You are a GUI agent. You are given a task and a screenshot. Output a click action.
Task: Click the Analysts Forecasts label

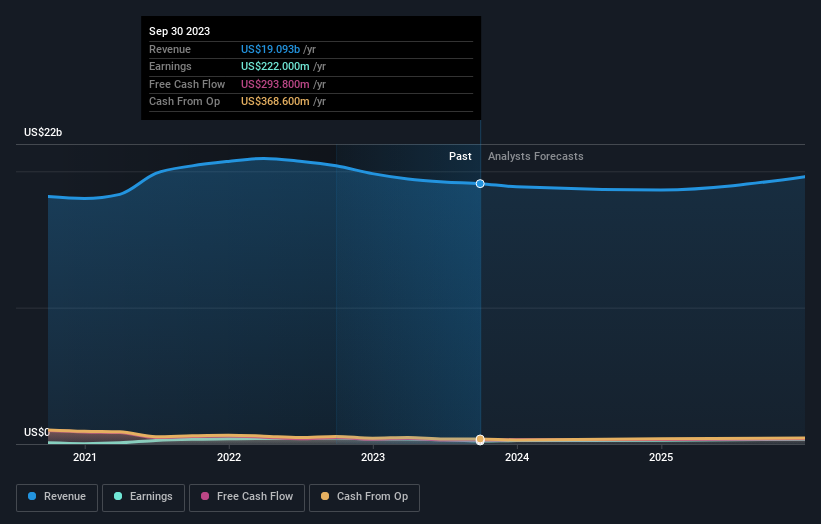pyautogui.click(x=536, y=157)
